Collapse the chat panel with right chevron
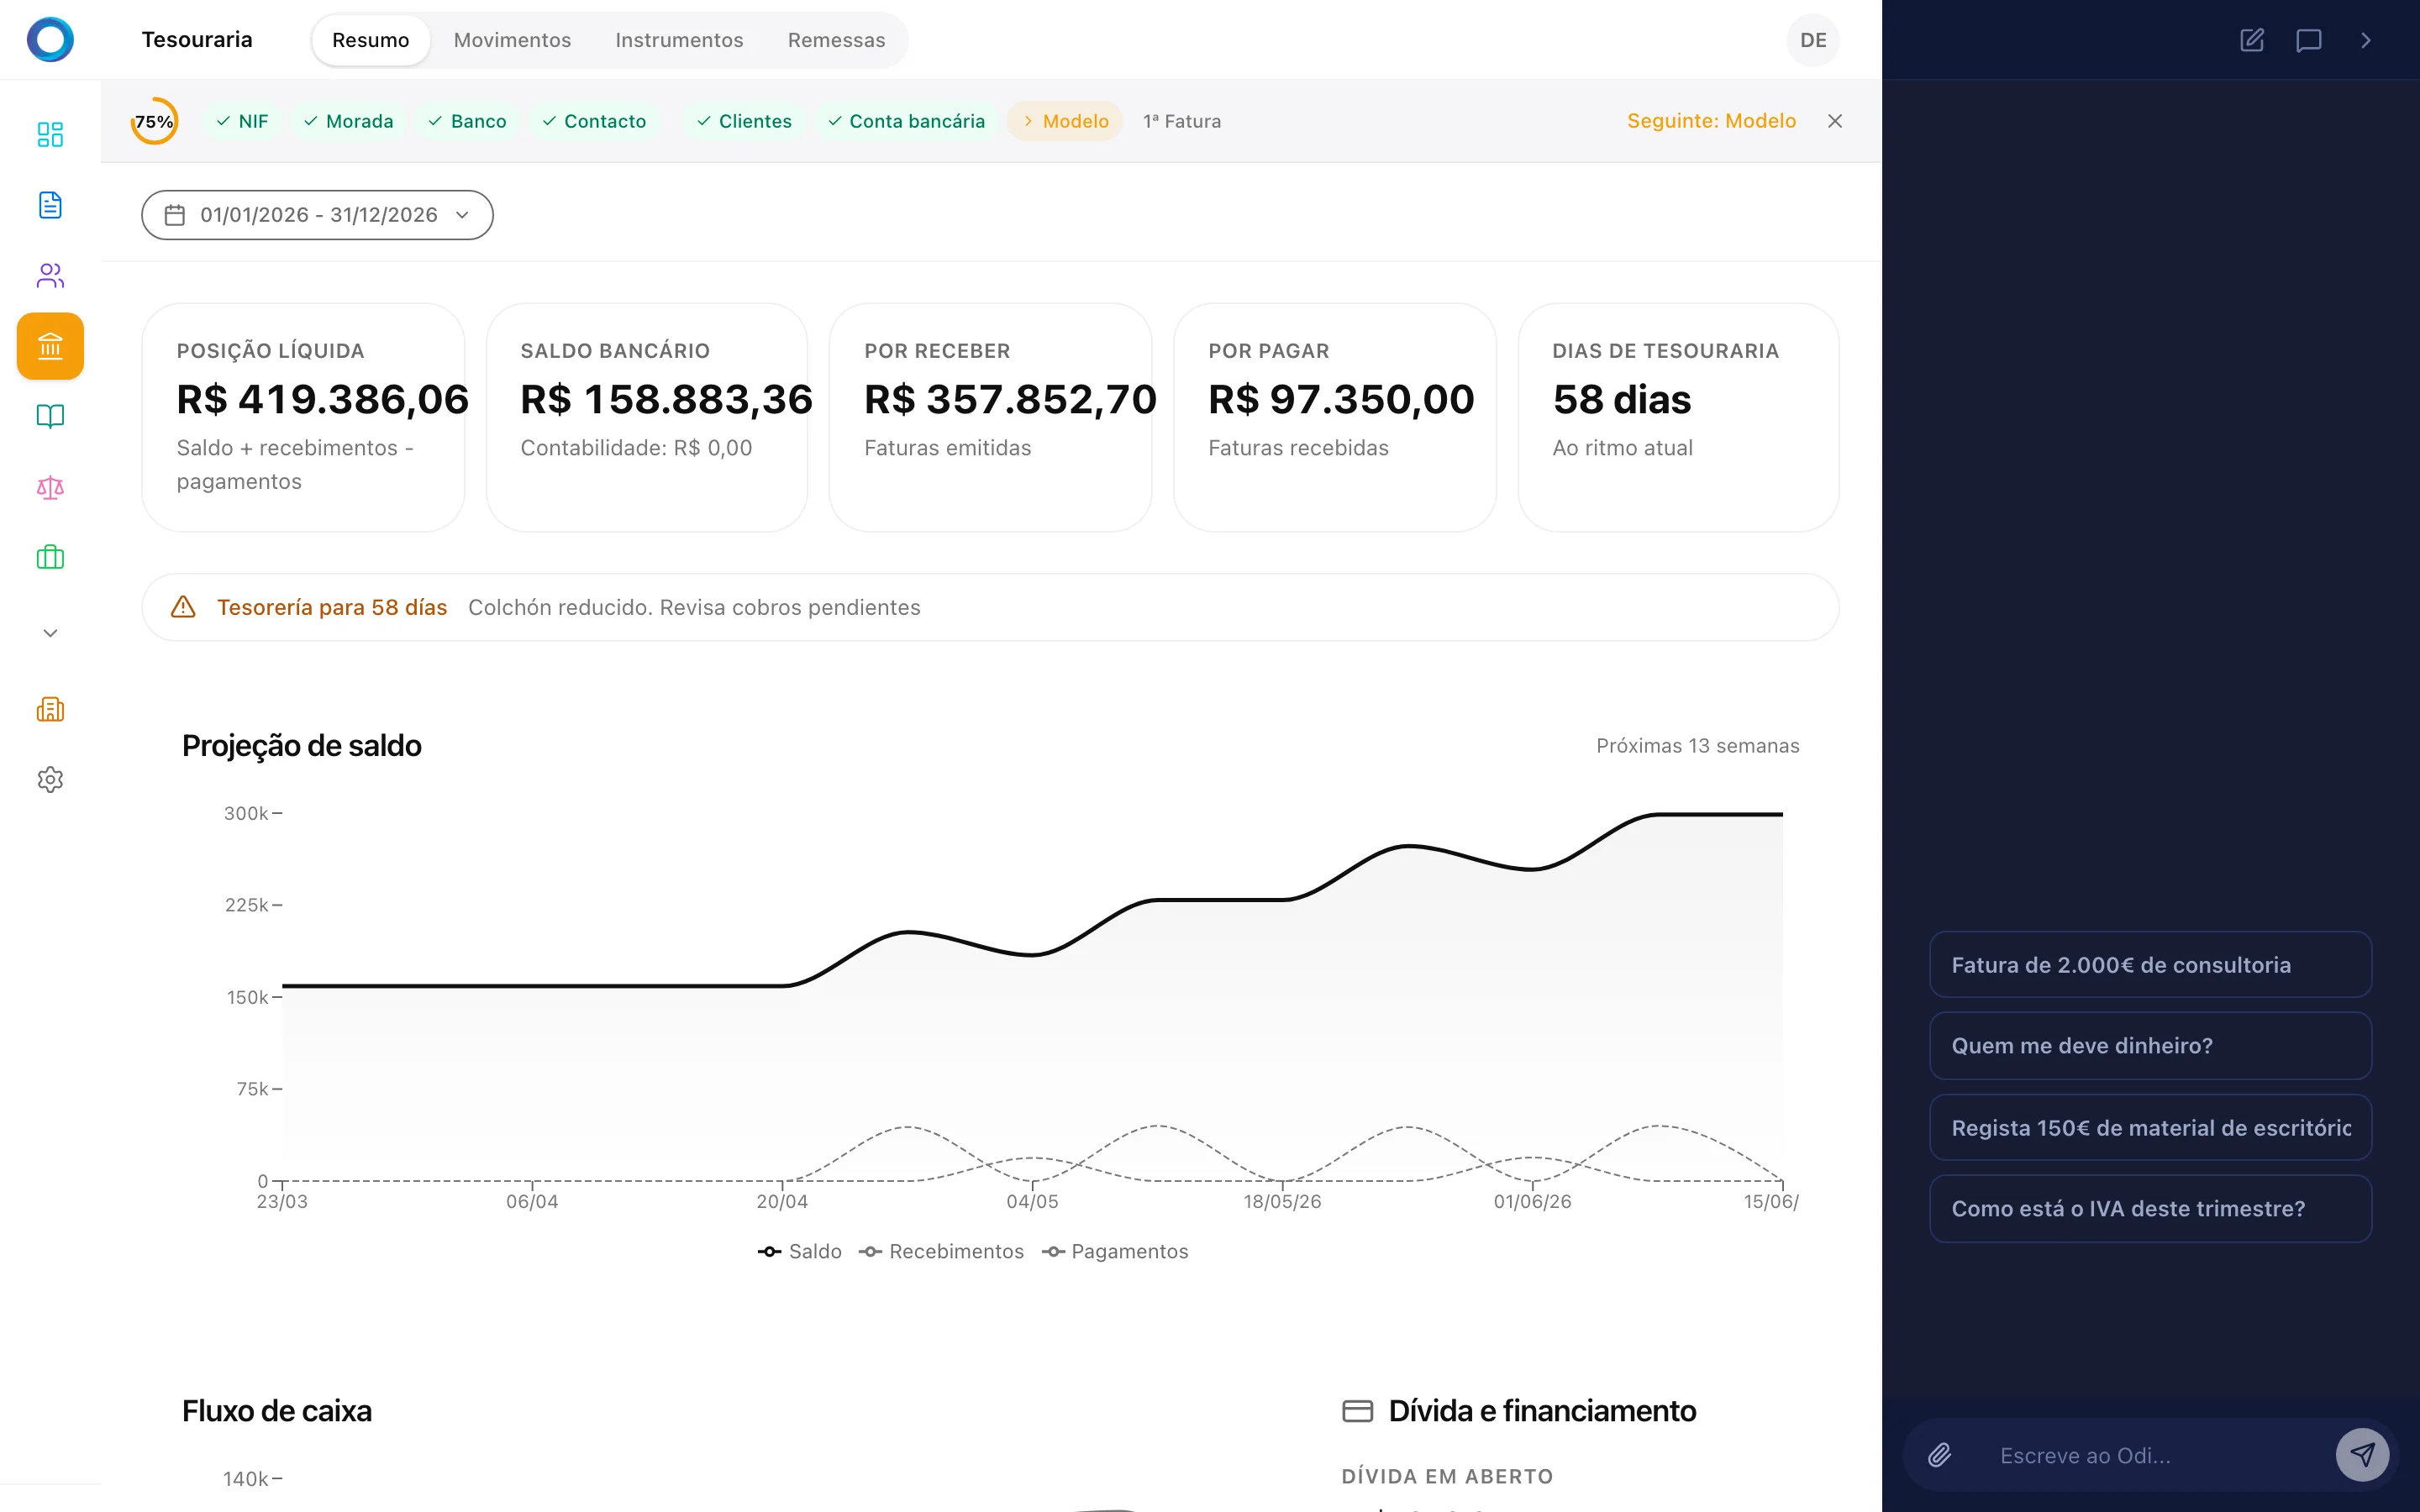This screenshot has height=1512, width=2420. [2365, 40]
